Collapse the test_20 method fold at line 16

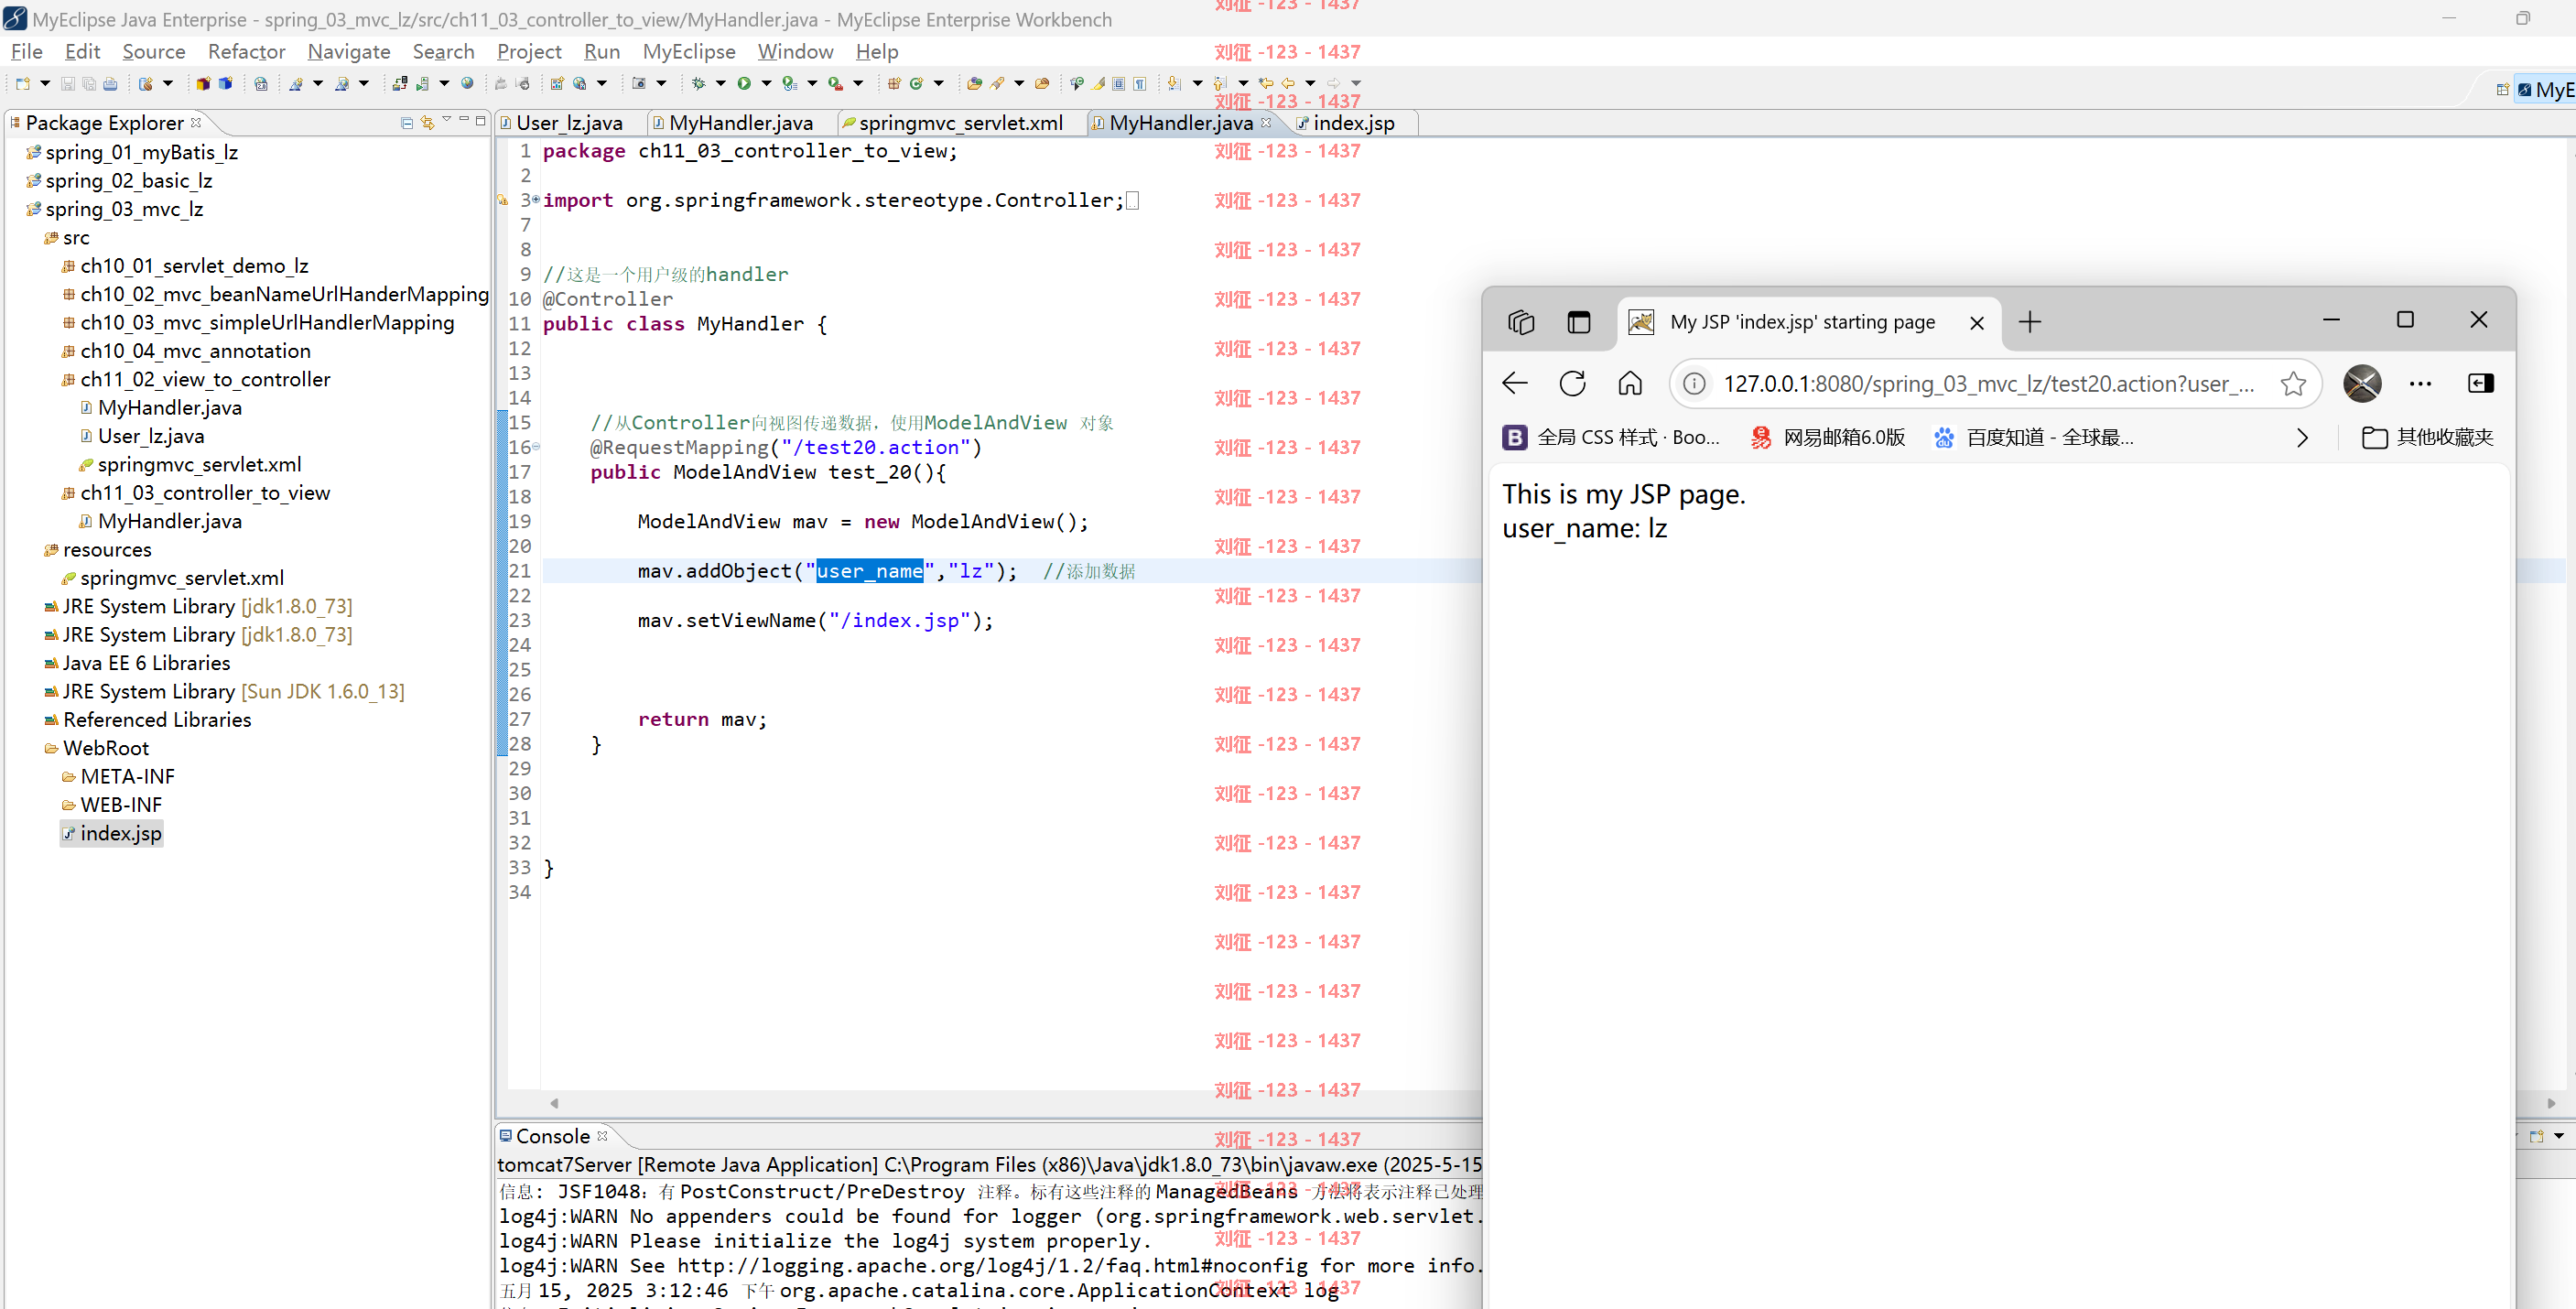[536, 447]
